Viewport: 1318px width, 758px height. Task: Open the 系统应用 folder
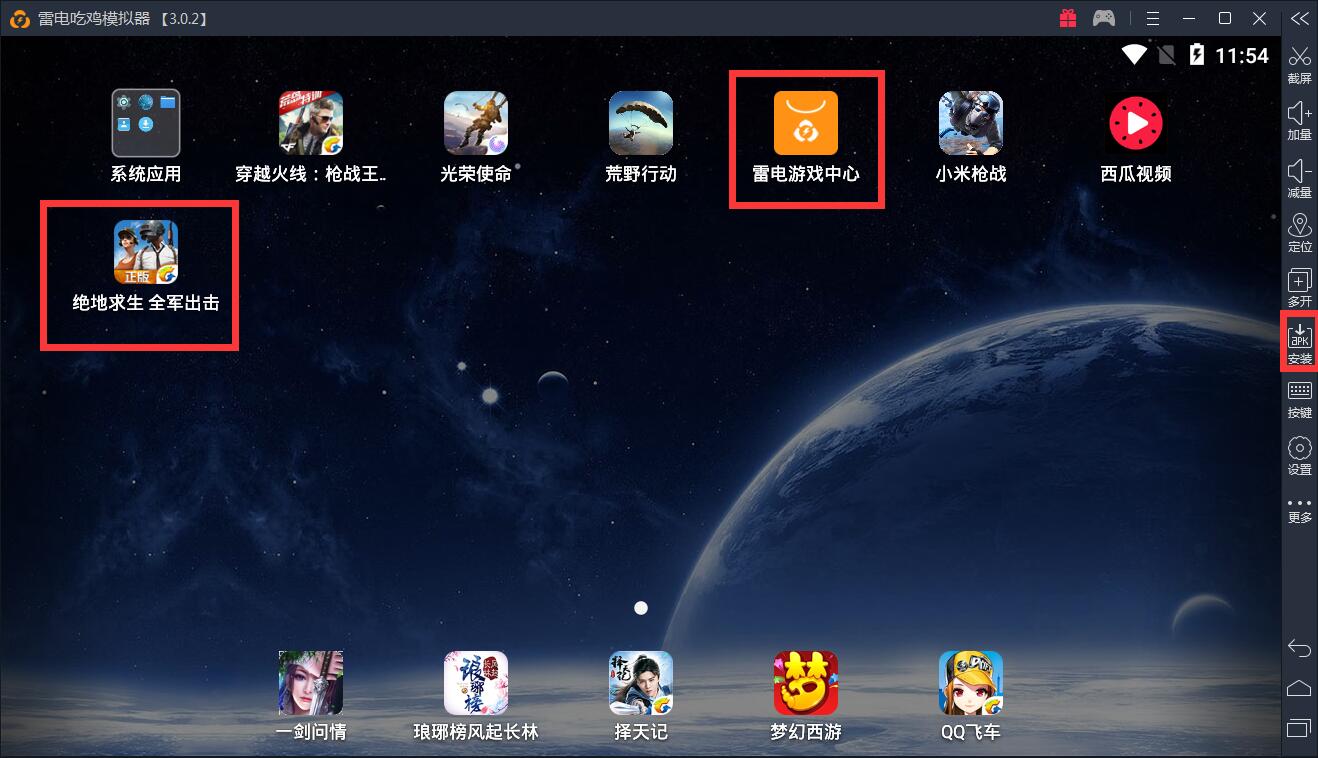point(145,124)
